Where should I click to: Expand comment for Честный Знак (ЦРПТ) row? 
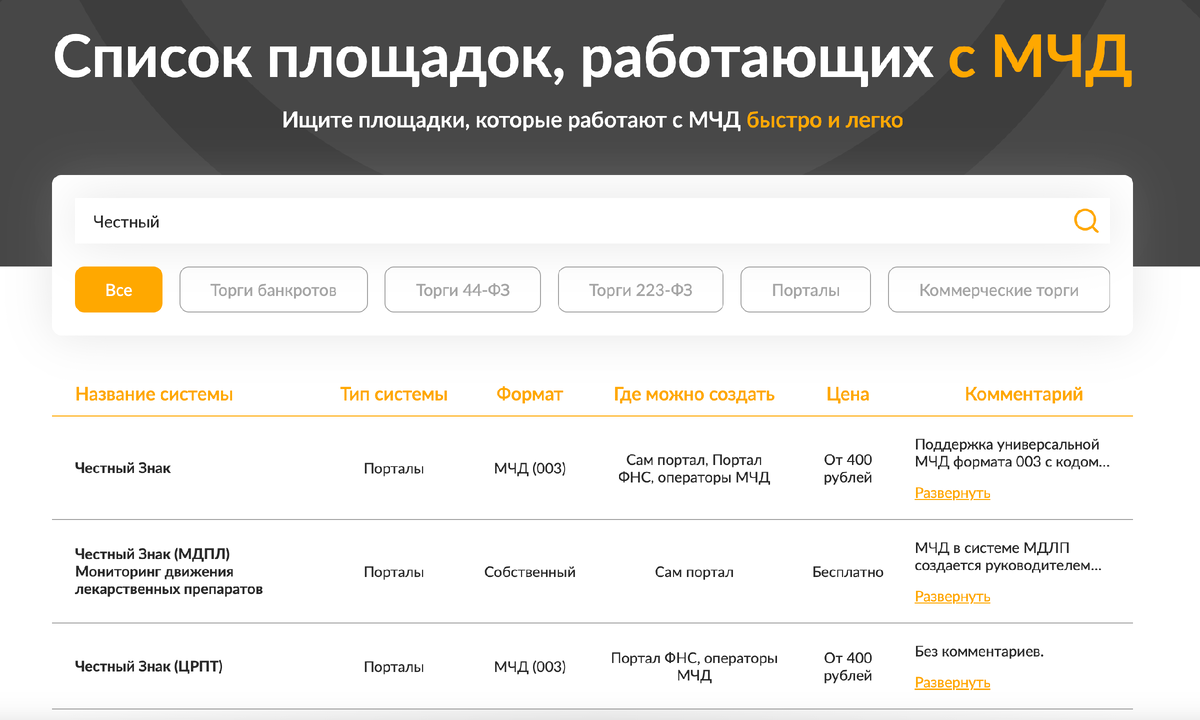pyautogui.click(x=951, y=682)
